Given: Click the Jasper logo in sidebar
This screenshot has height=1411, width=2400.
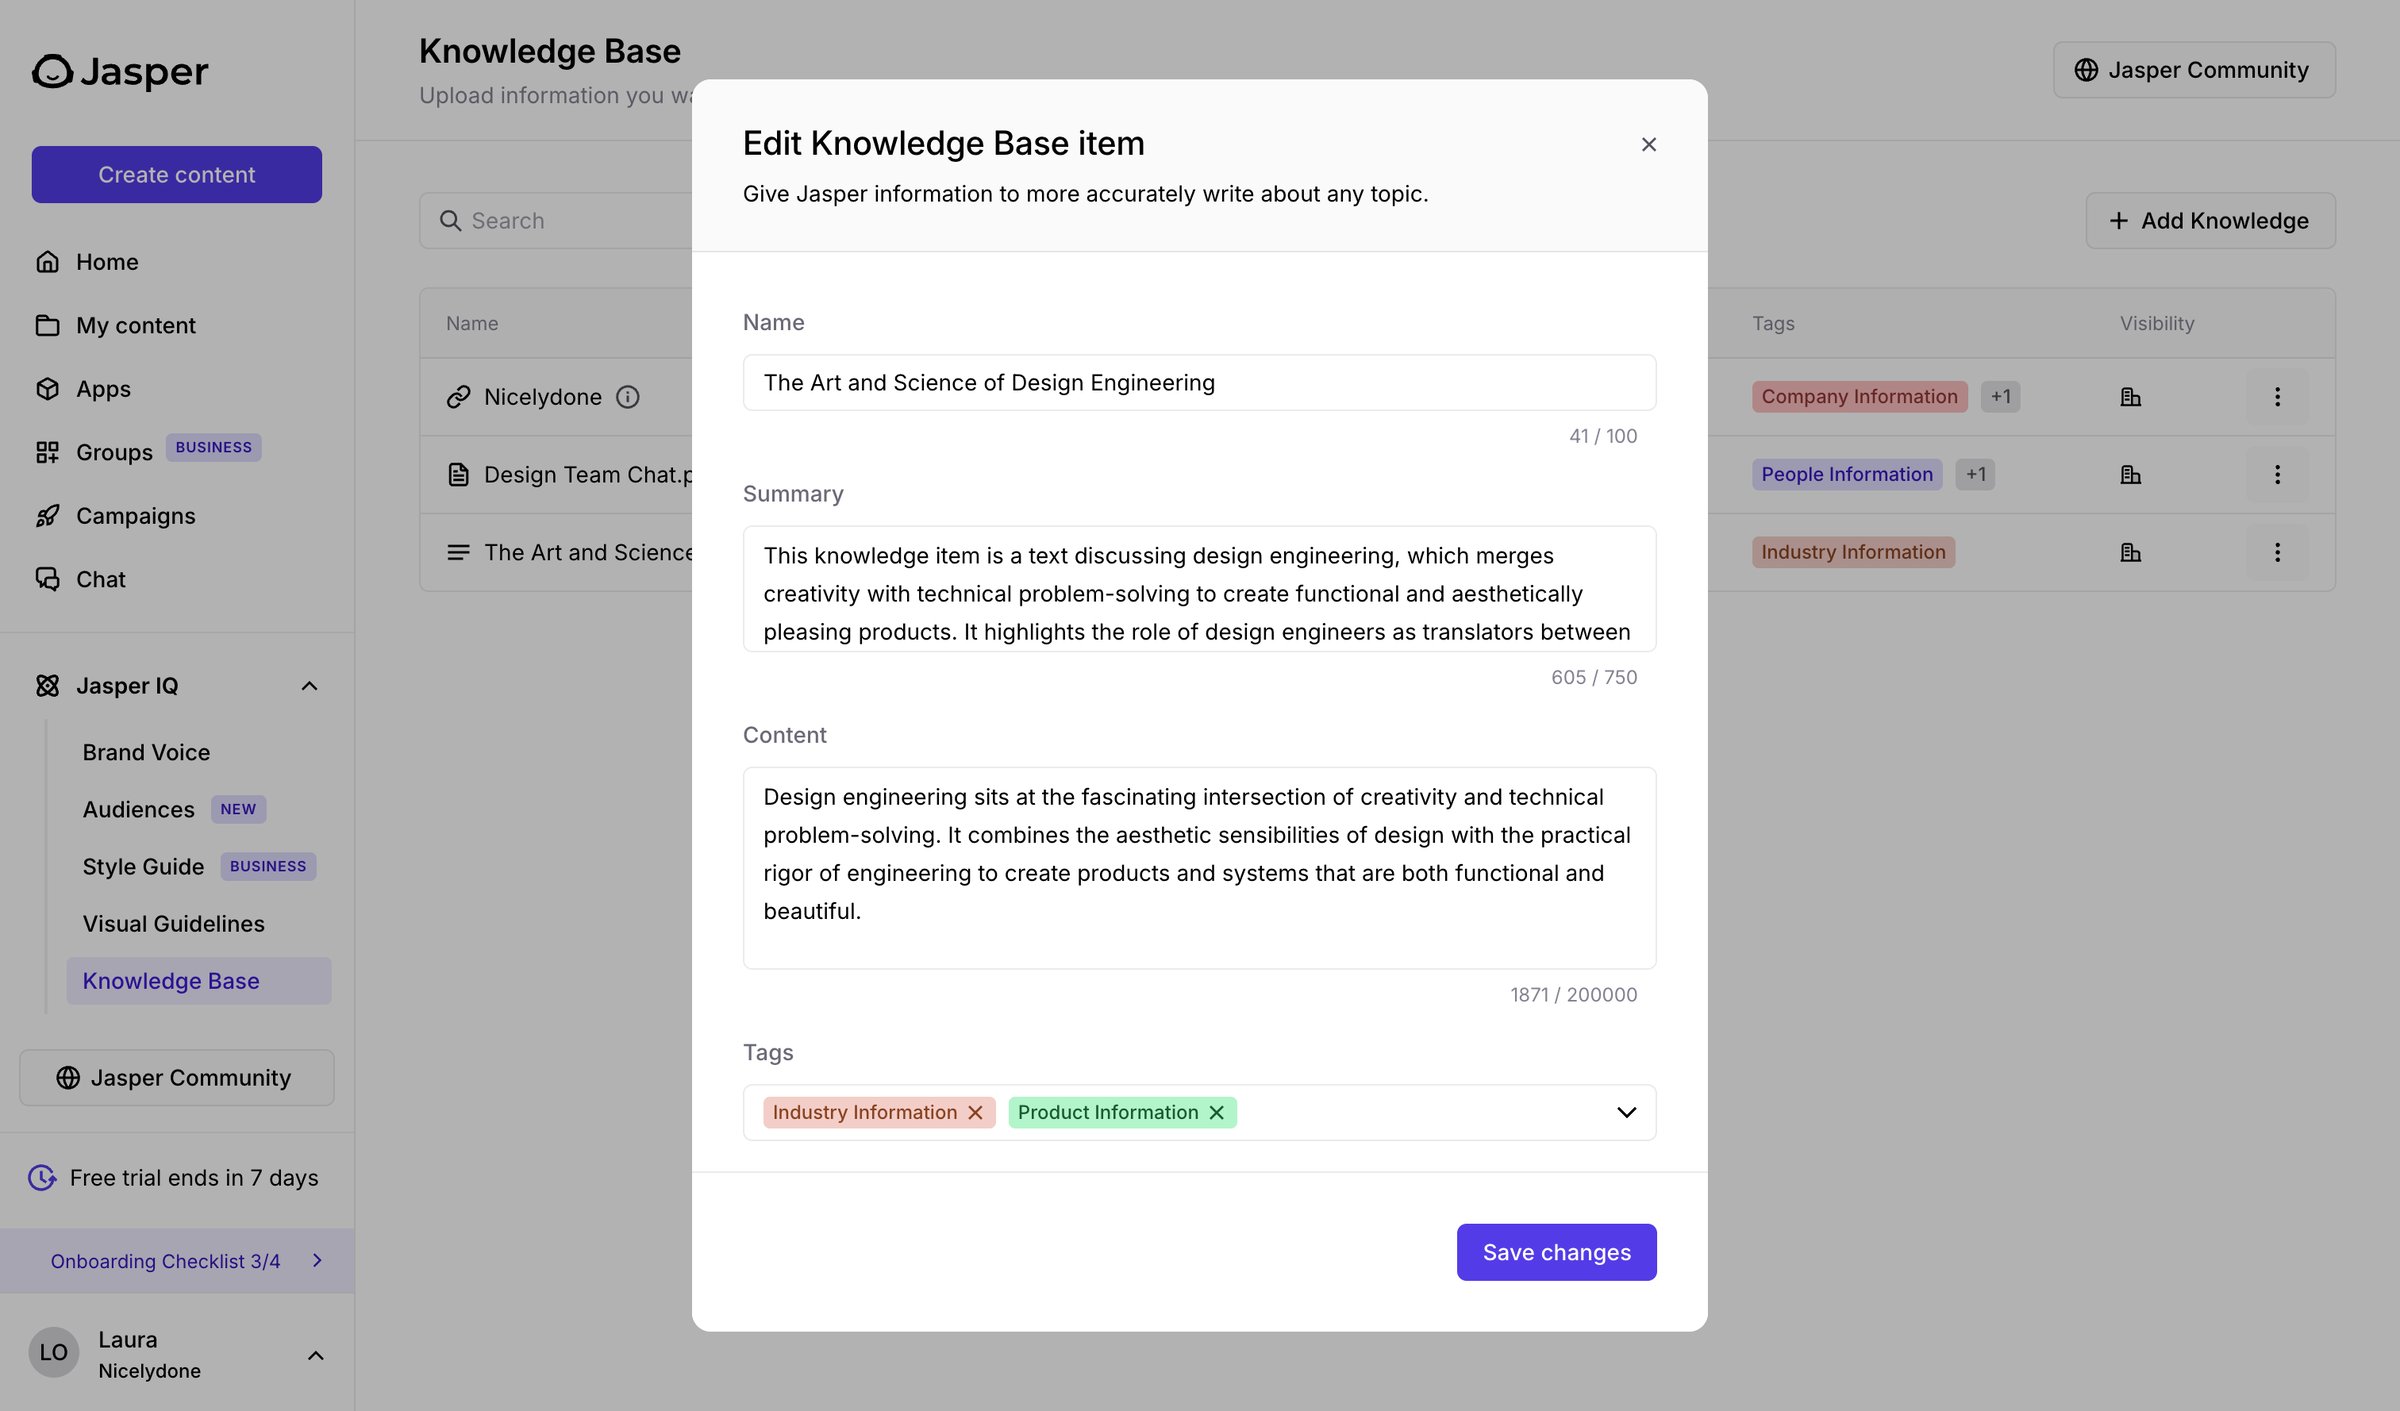Looking at the screenshot, I should 120,71.
